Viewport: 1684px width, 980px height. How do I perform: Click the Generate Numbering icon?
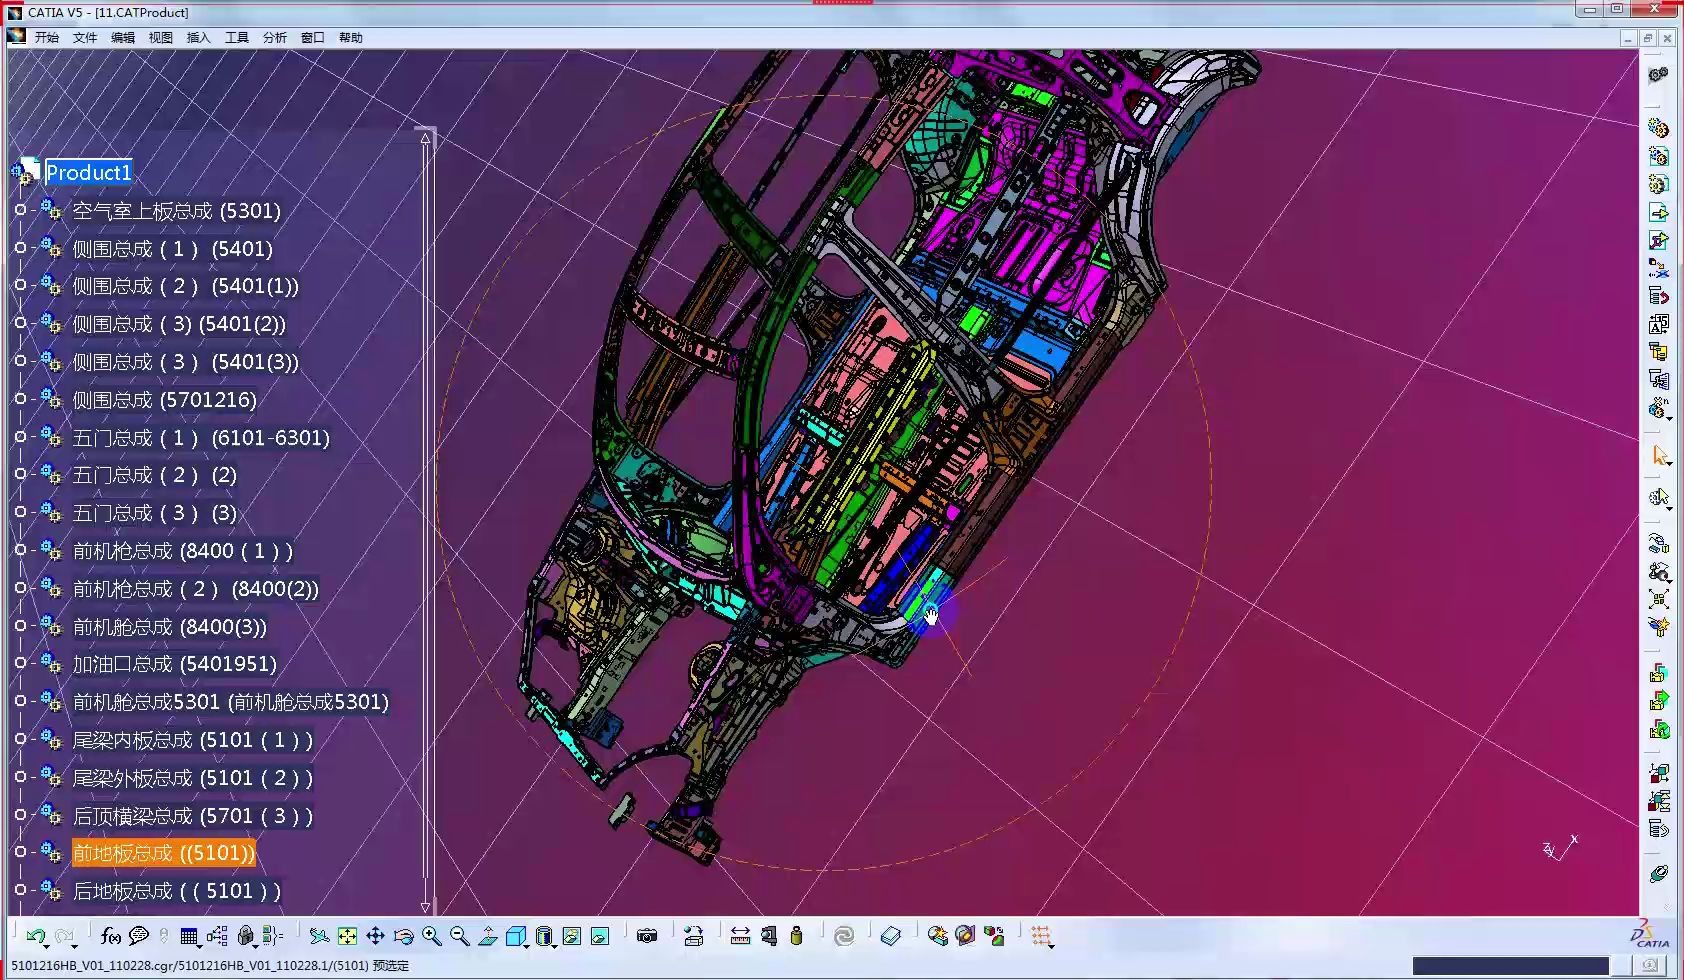point(1658,324)
